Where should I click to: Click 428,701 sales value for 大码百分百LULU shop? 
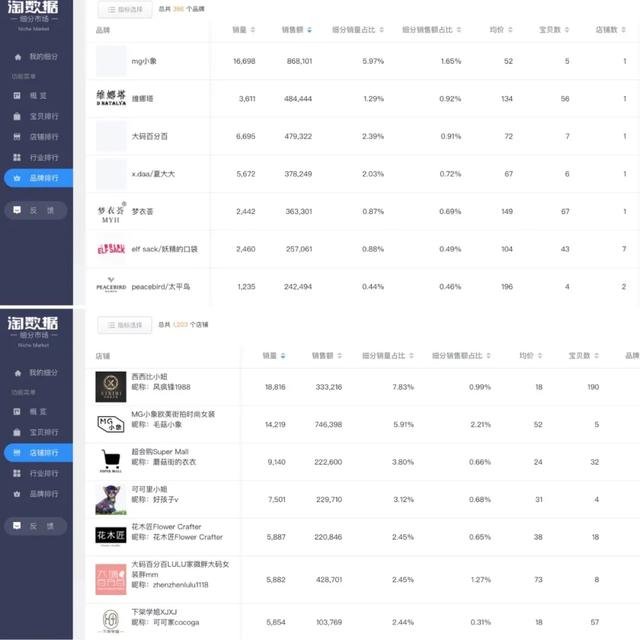[x=329, y=580]
